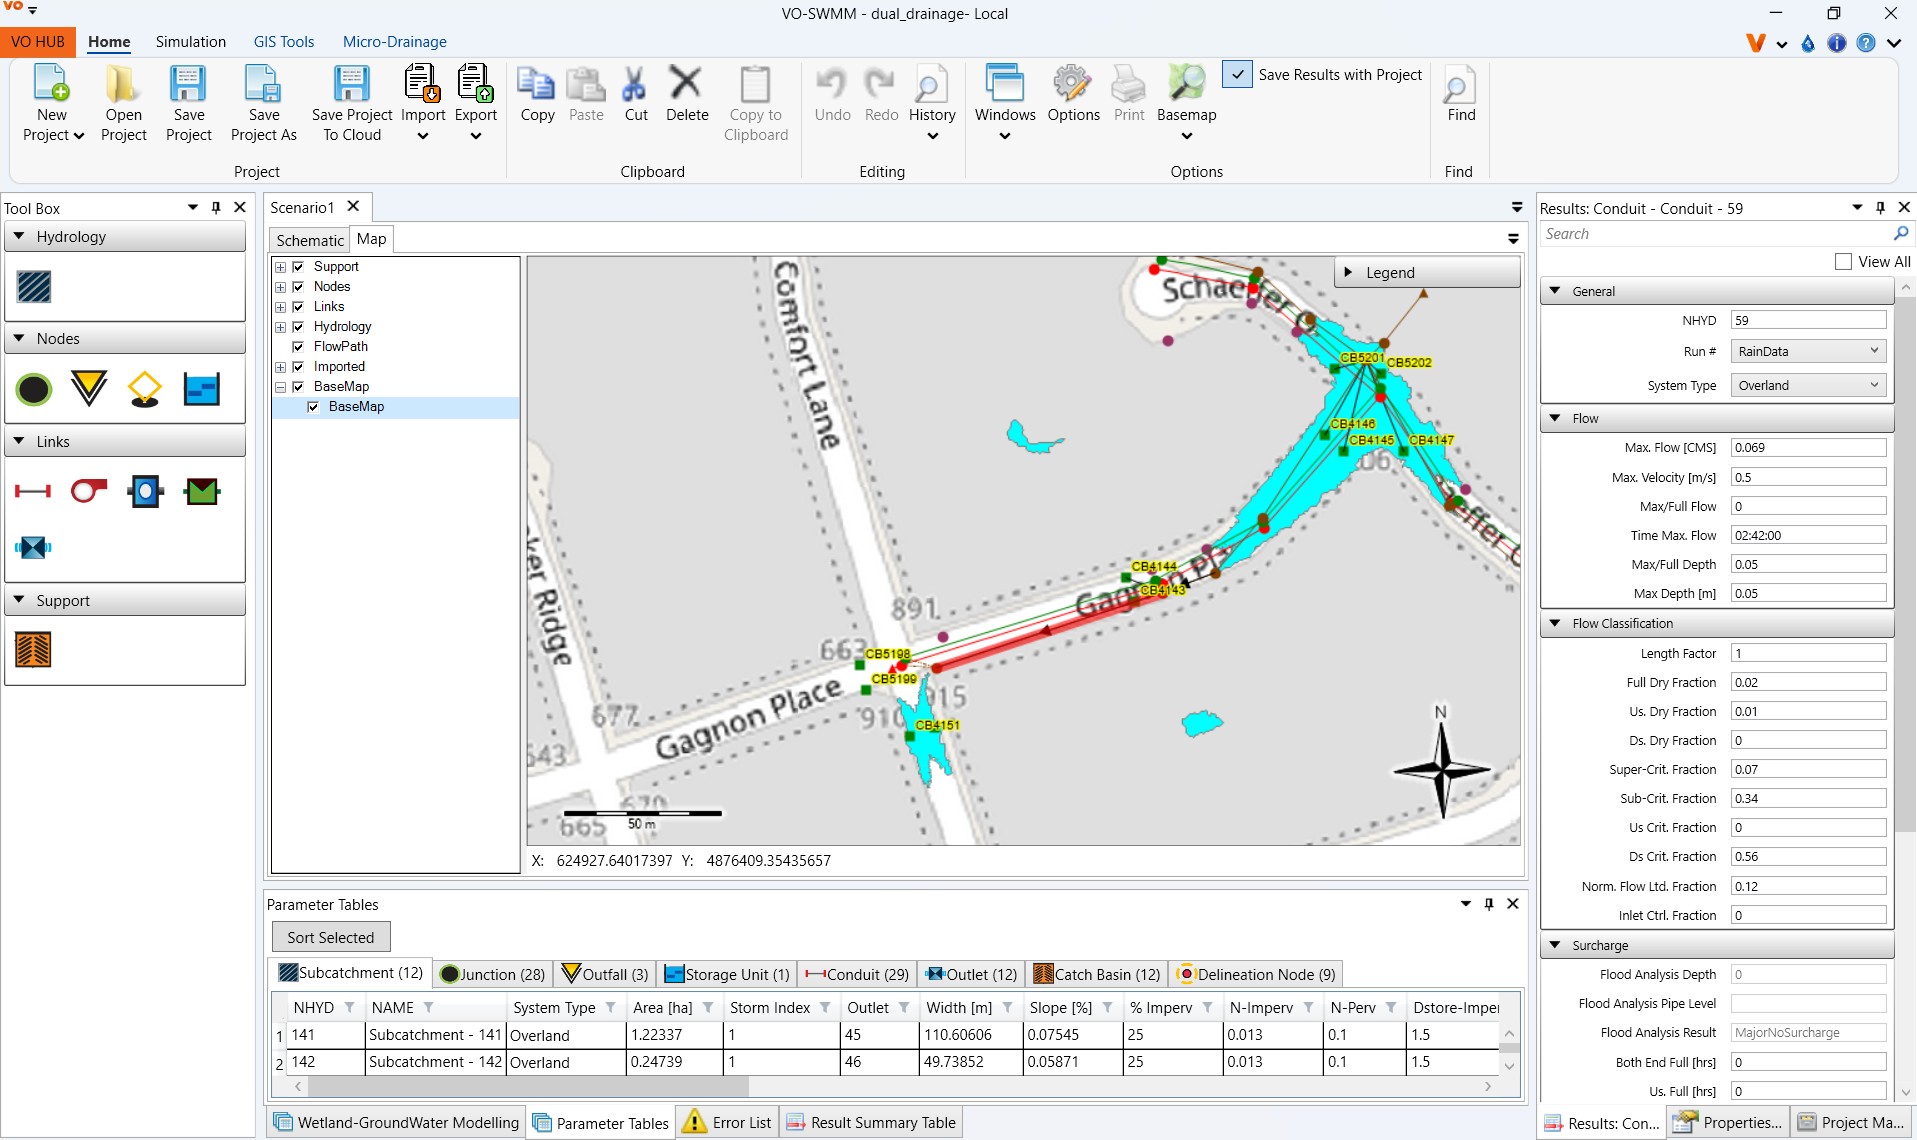Switch to Junction (28) table tab
This screenshot has height=1140, width=1917.
point(493,974)
